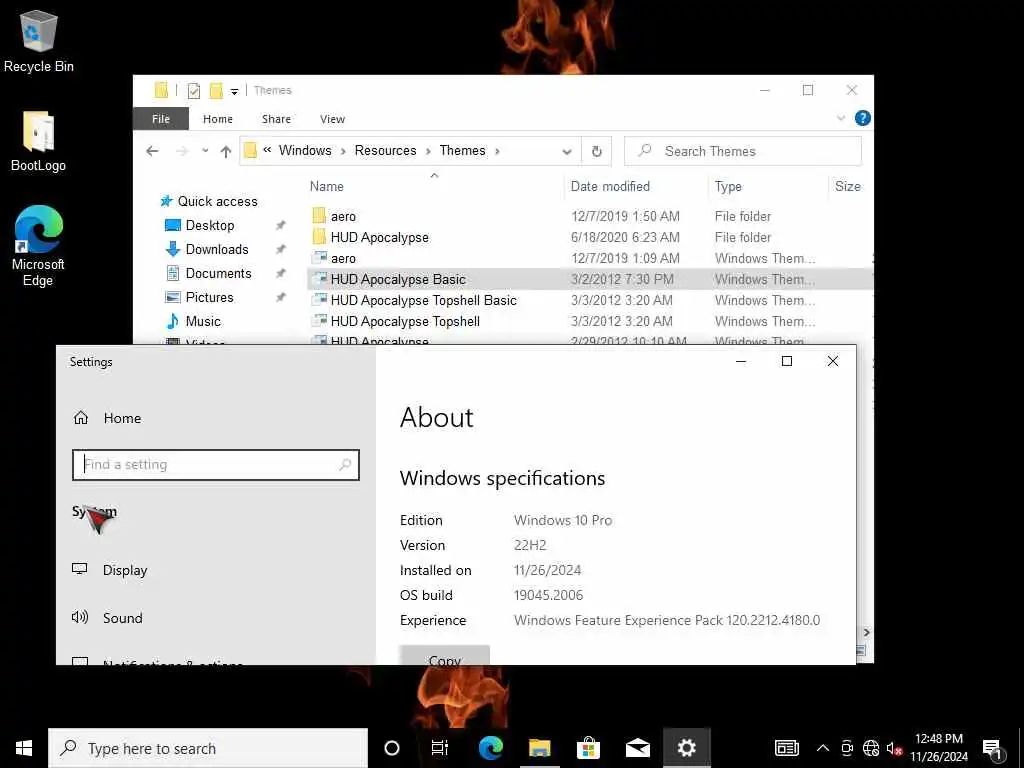This screenshot has width=1024, height=768.
Task: Open Mail from the taskbar
Action: click(637, 748)
